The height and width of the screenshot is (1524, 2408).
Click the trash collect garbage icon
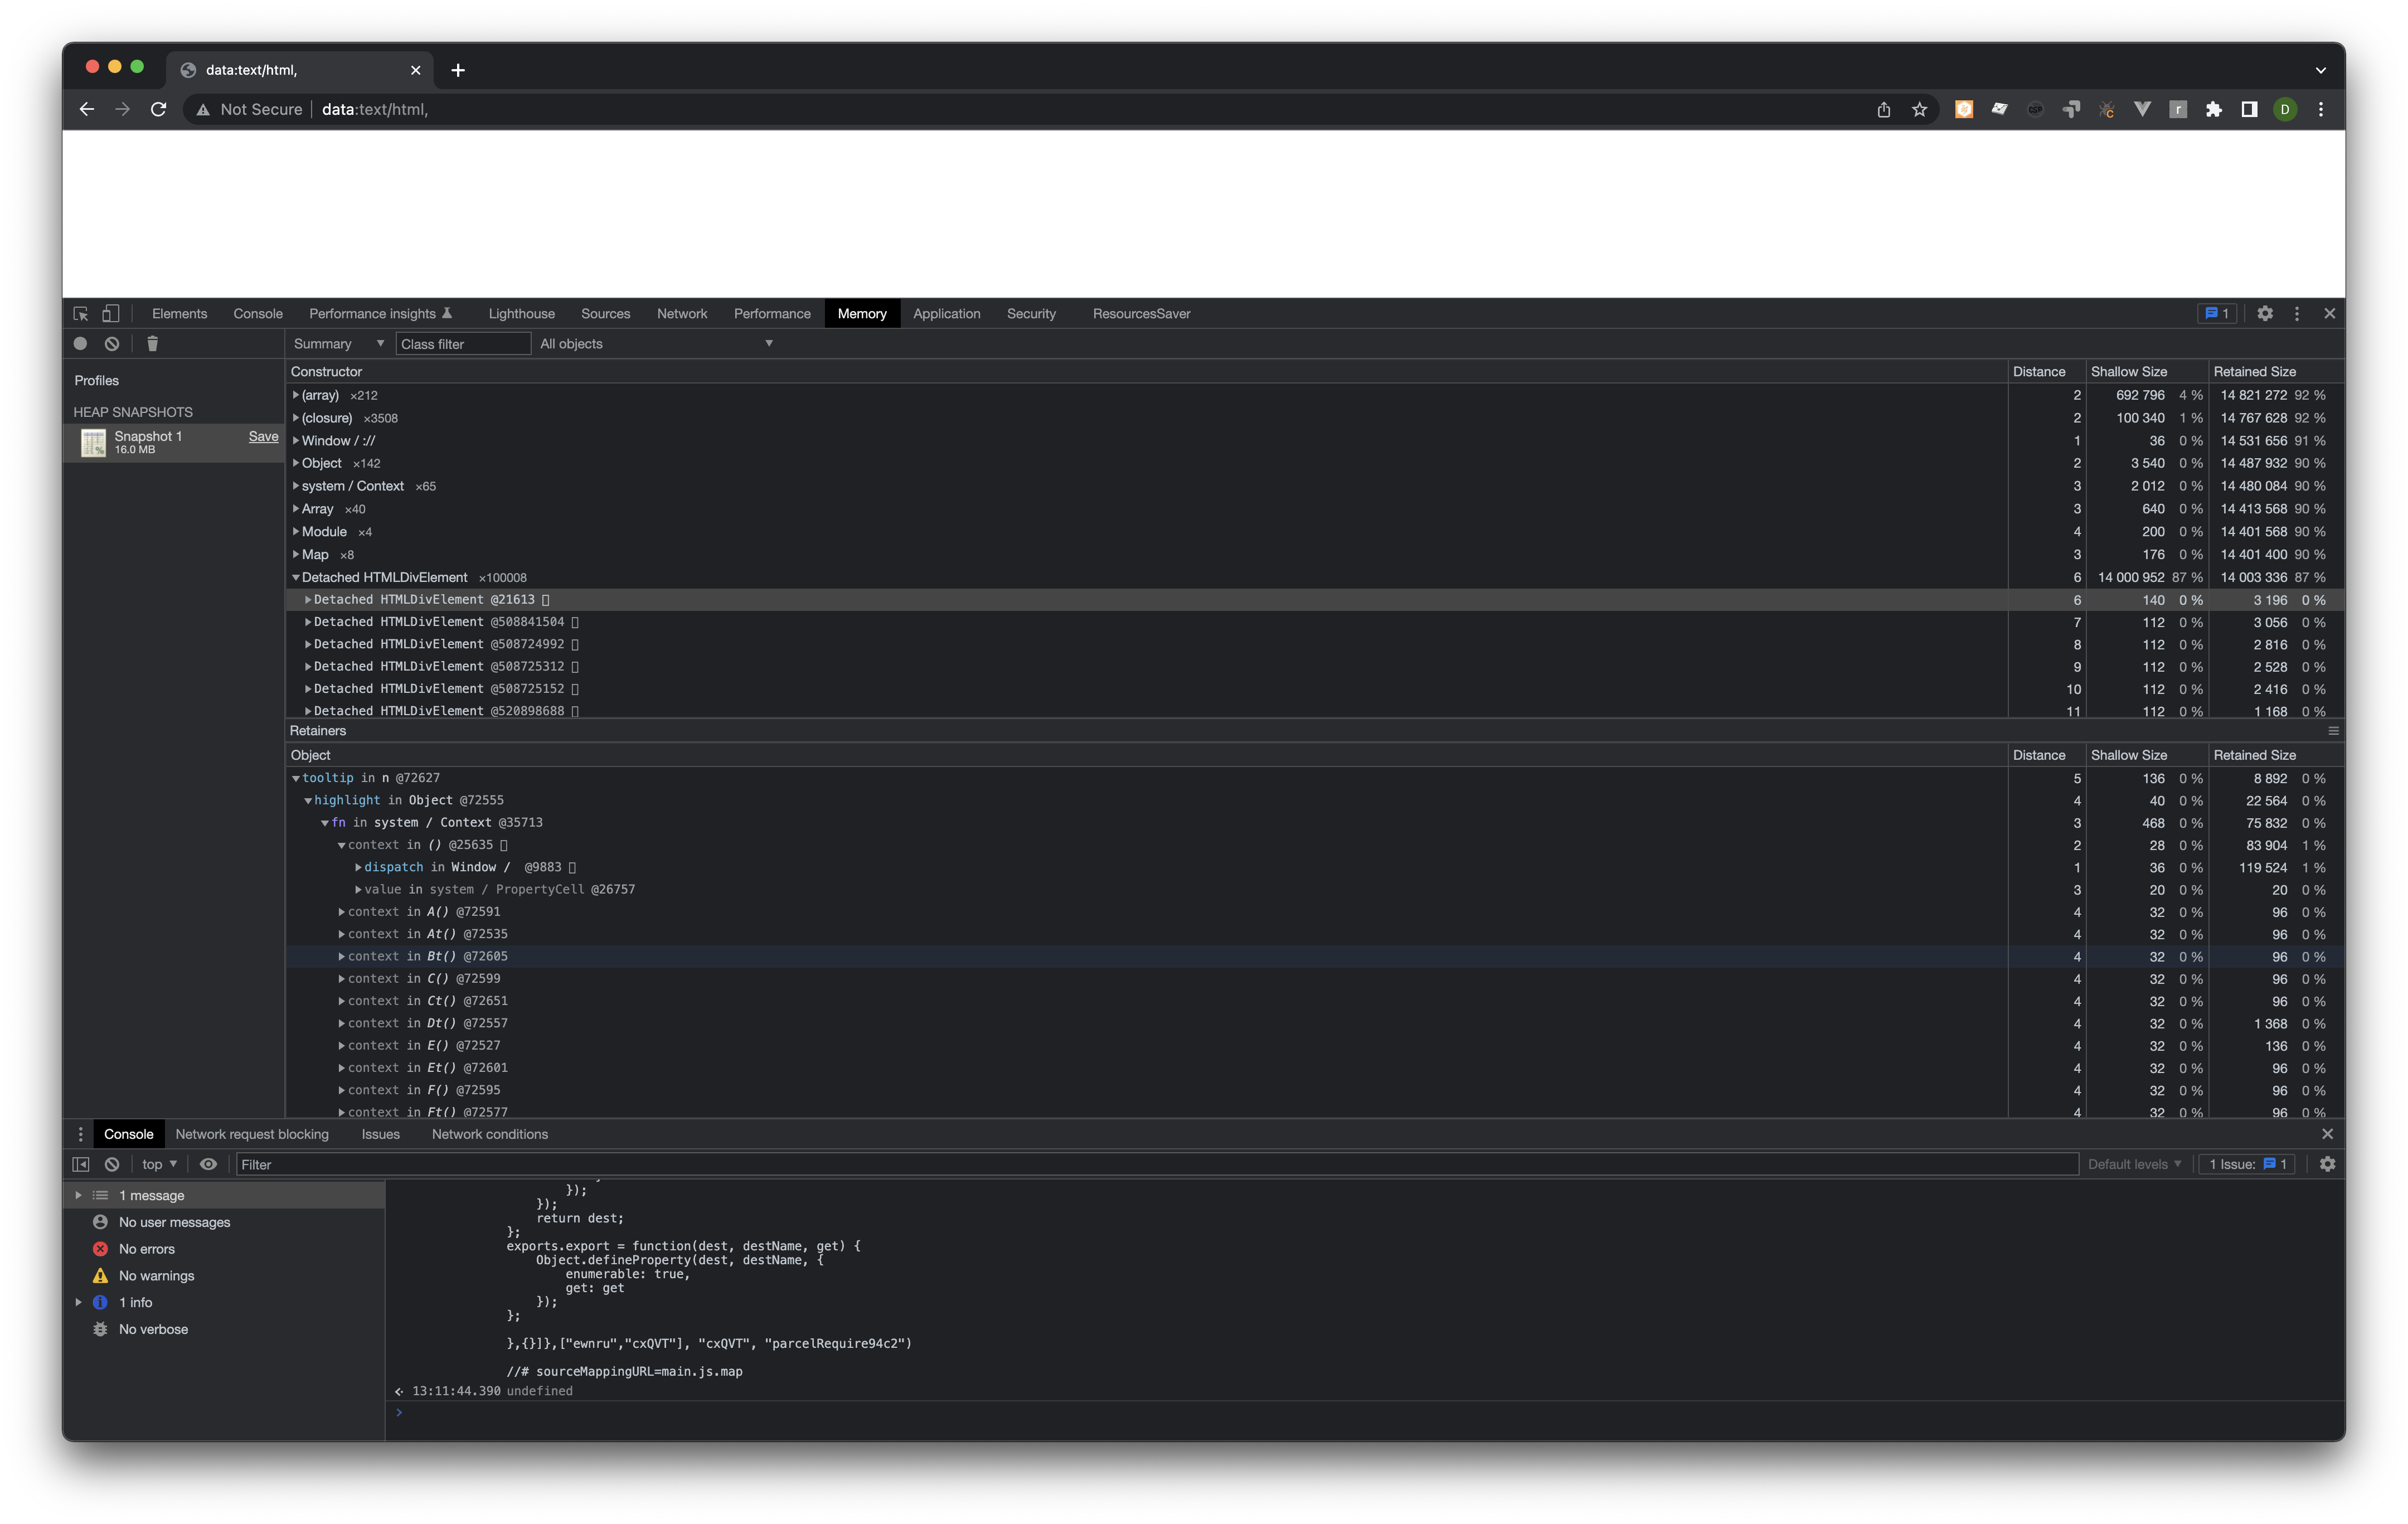click(152, 343)
